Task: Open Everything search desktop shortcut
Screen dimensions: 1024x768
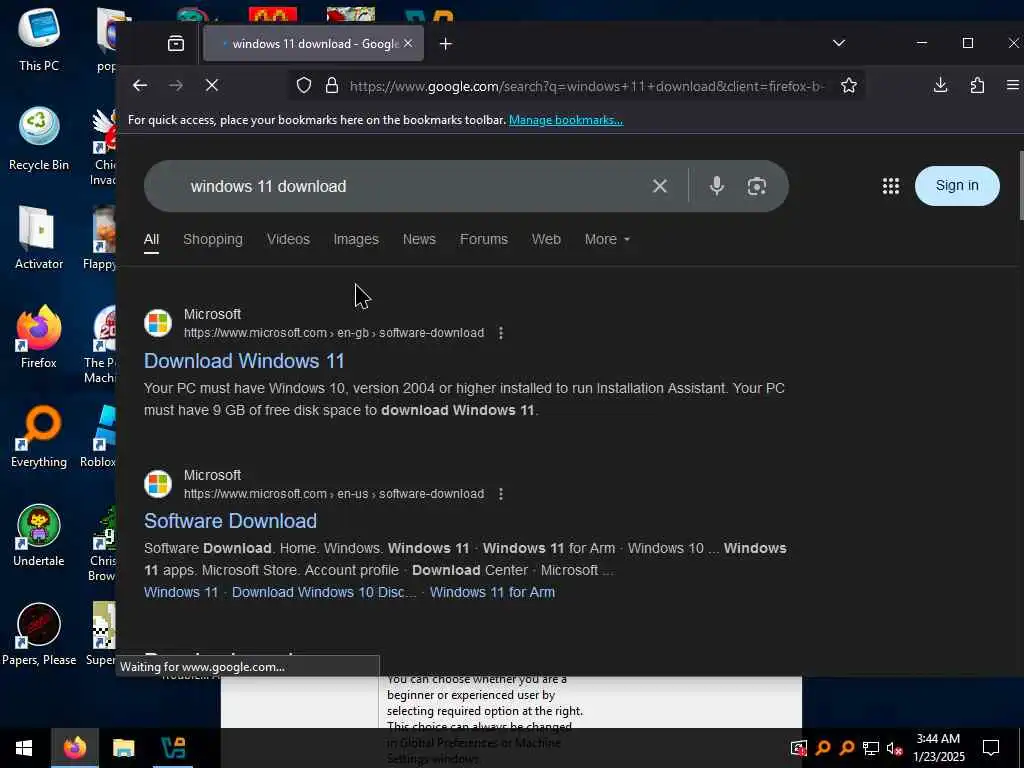Action: [x=39, y=436]
